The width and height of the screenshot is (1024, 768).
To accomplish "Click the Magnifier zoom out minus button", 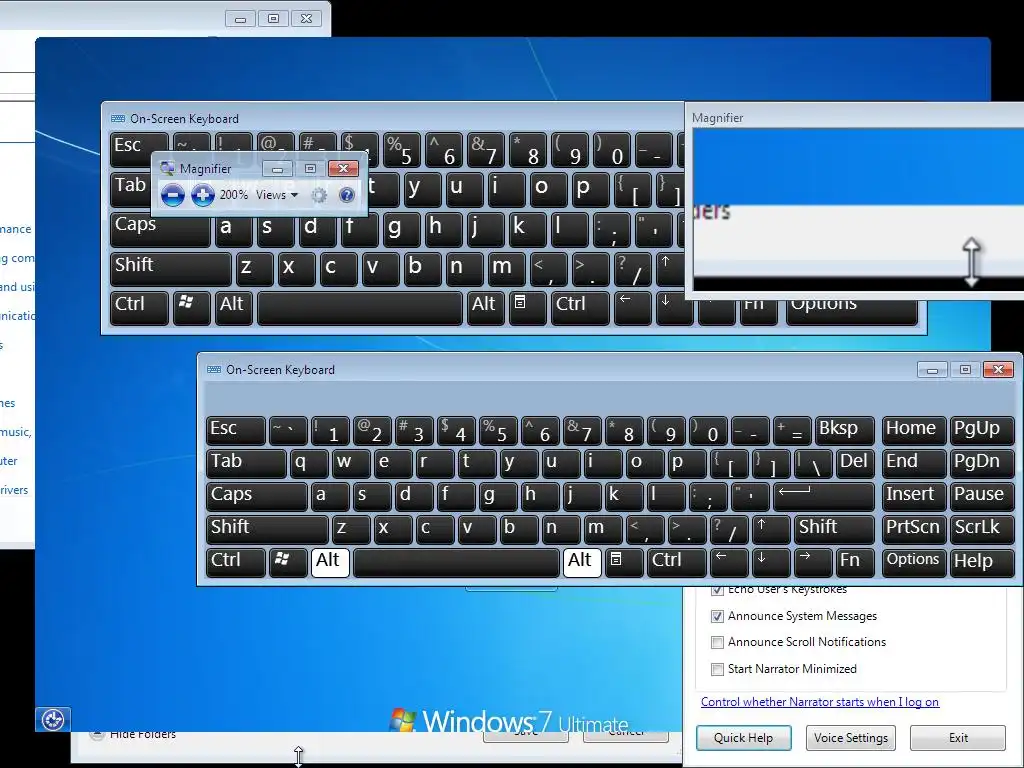I will click(x=172, y=195).
